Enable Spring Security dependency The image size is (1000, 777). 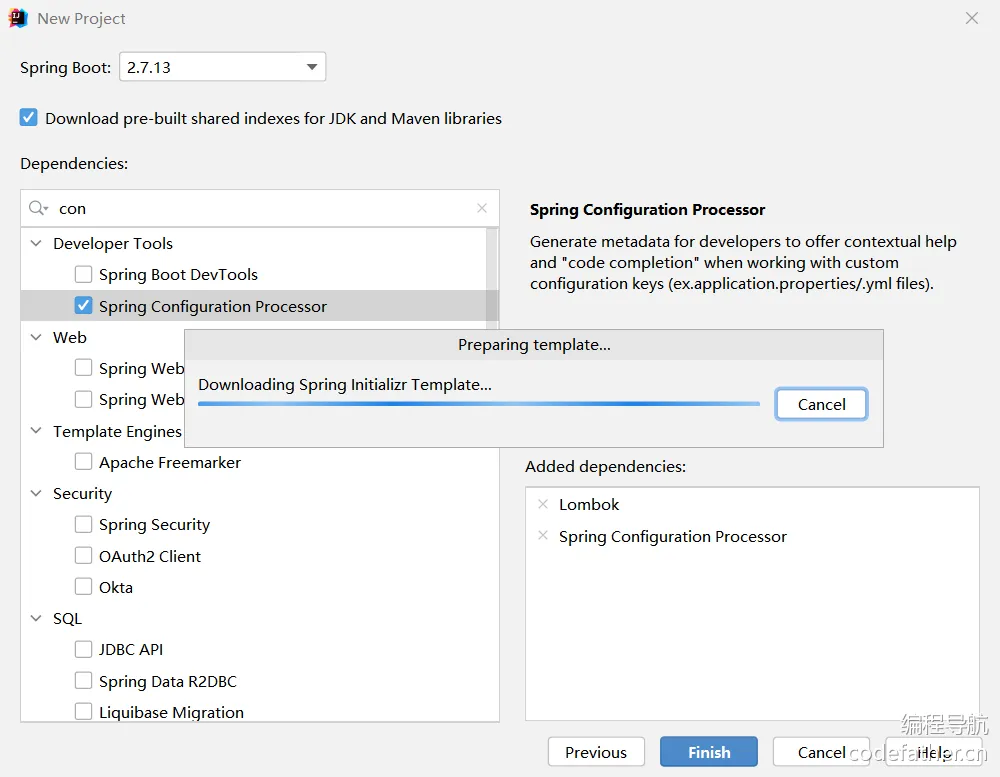(x=84, y=524)
